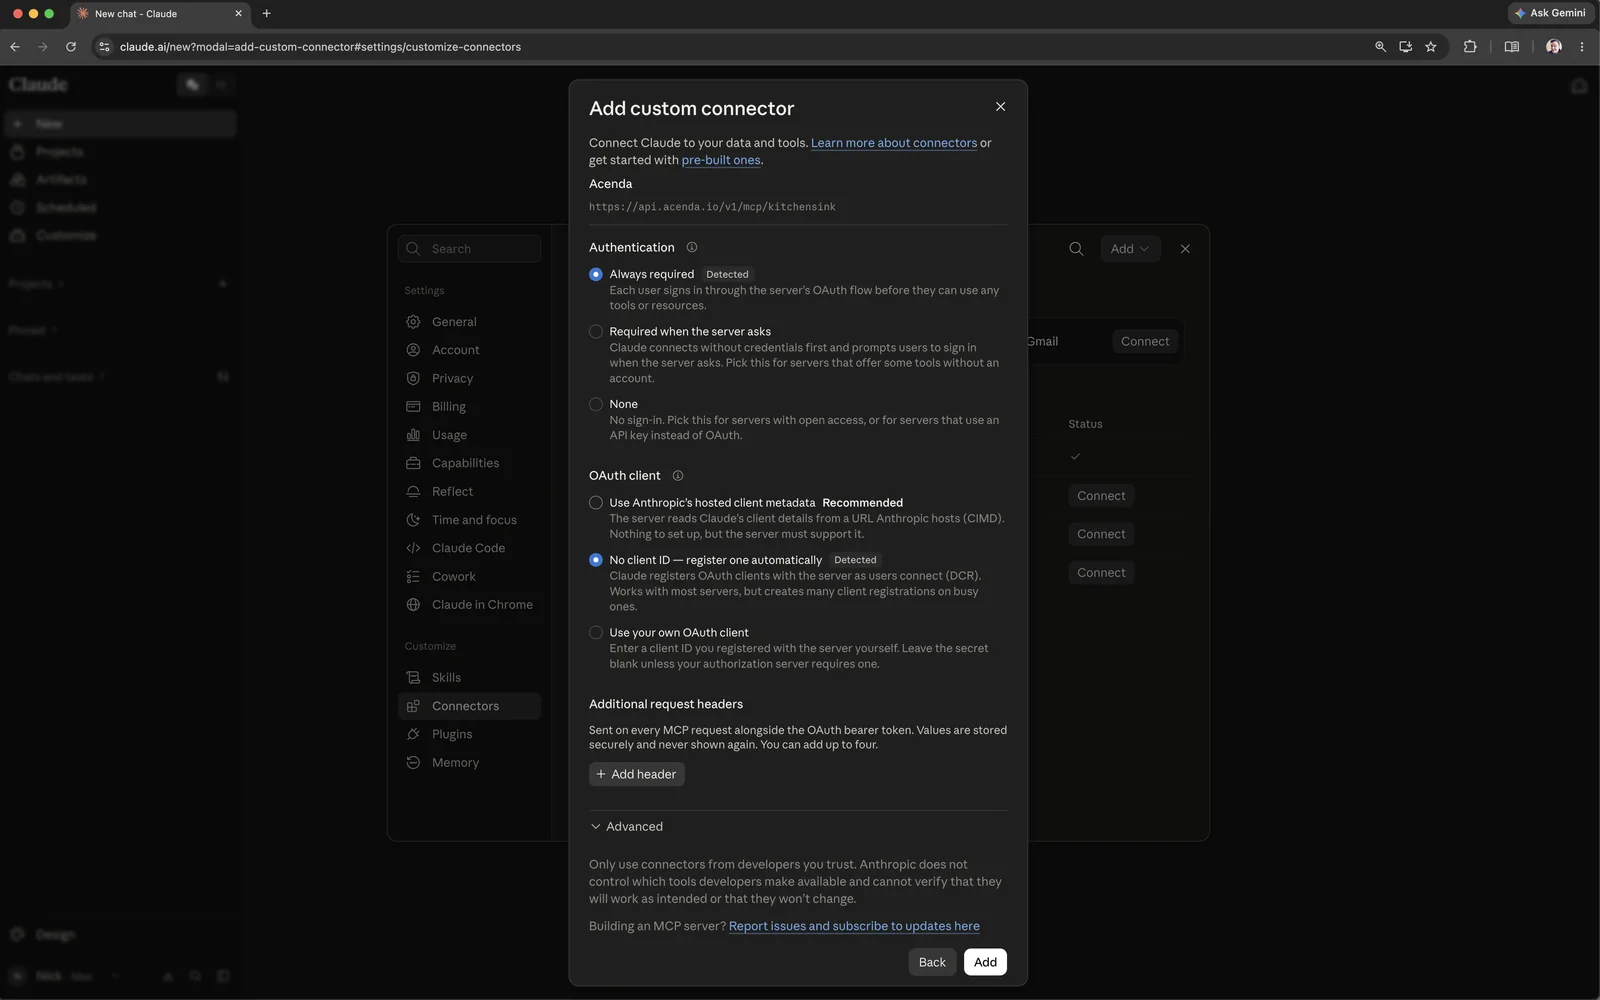Open the Learn more about connectors link

(x=894, y=143)
